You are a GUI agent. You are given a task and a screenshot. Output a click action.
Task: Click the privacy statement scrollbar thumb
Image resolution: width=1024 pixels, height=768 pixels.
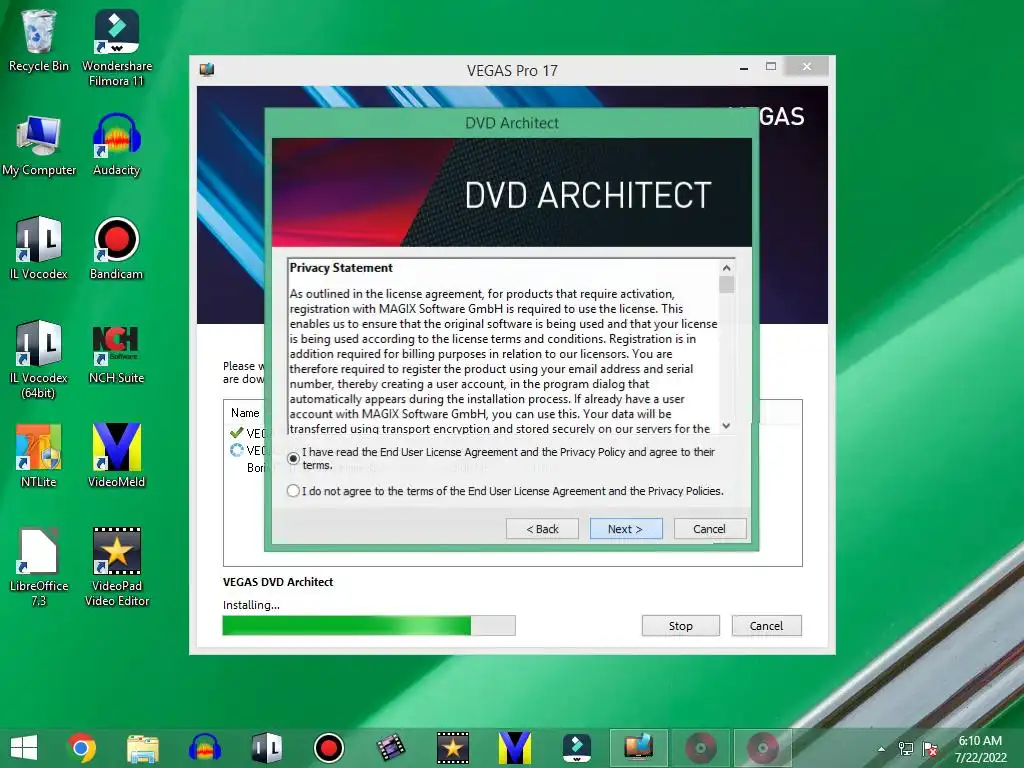click(726, 285)
